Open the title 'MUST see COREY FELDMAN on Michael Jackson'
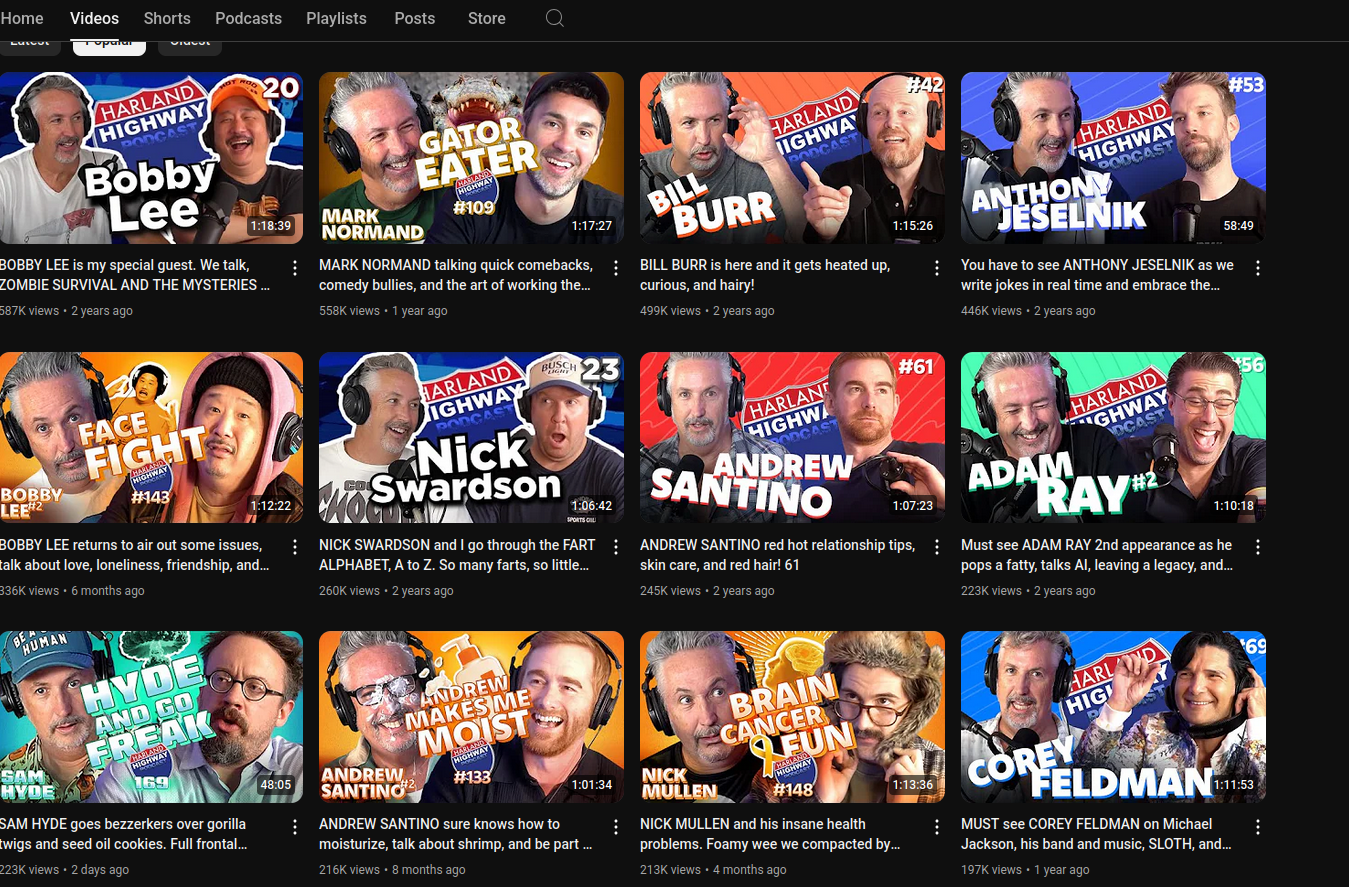The height and width of the screenshot is (887, 1349). point(1097,834)
